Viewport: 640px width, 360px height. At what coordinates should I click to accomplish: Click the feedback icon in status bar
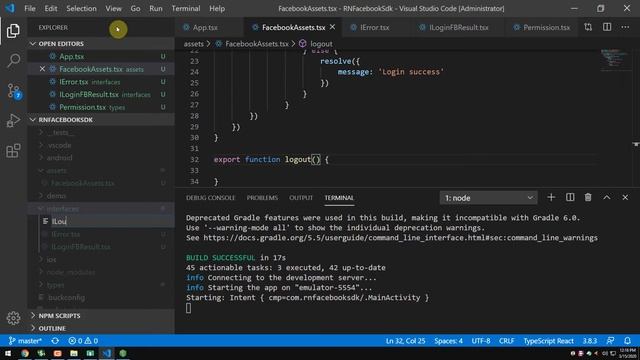pos(610,341)
